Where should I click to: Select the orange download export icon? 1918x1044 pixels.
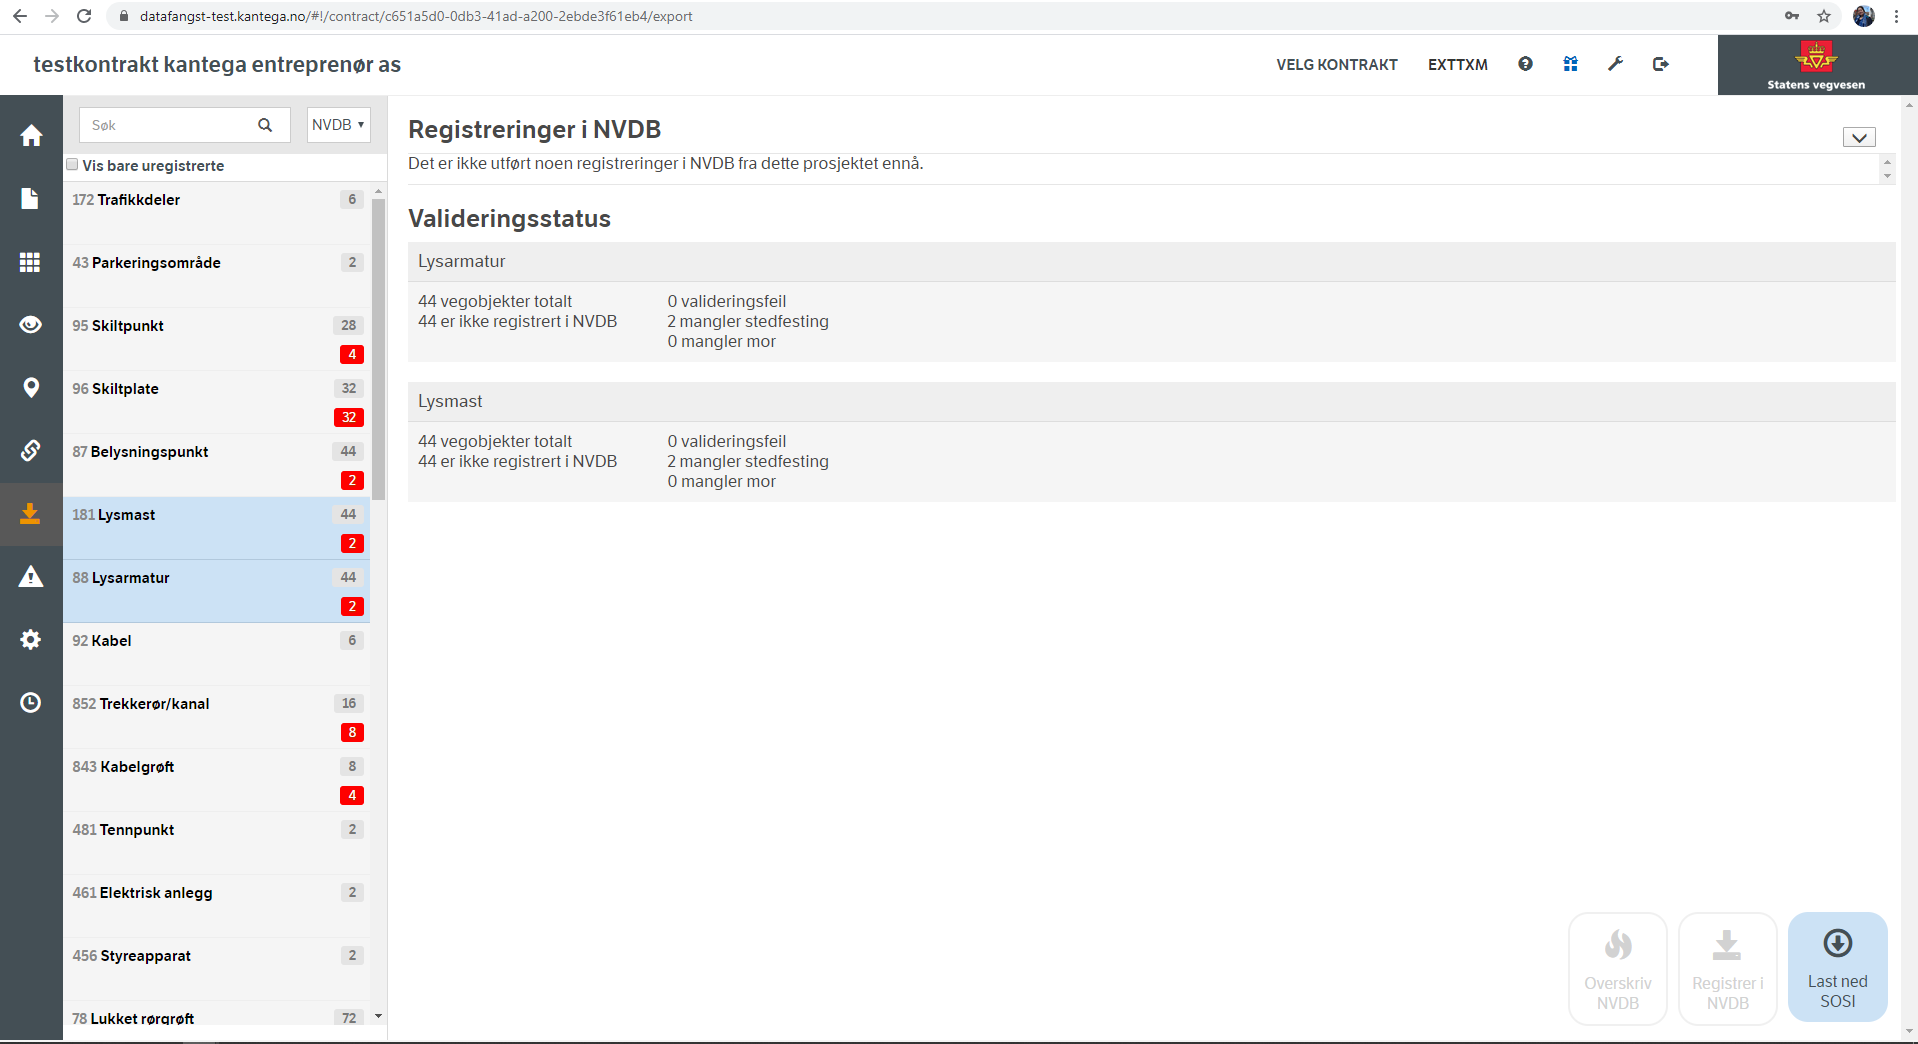pyautogui.click(x=31, y=513)
